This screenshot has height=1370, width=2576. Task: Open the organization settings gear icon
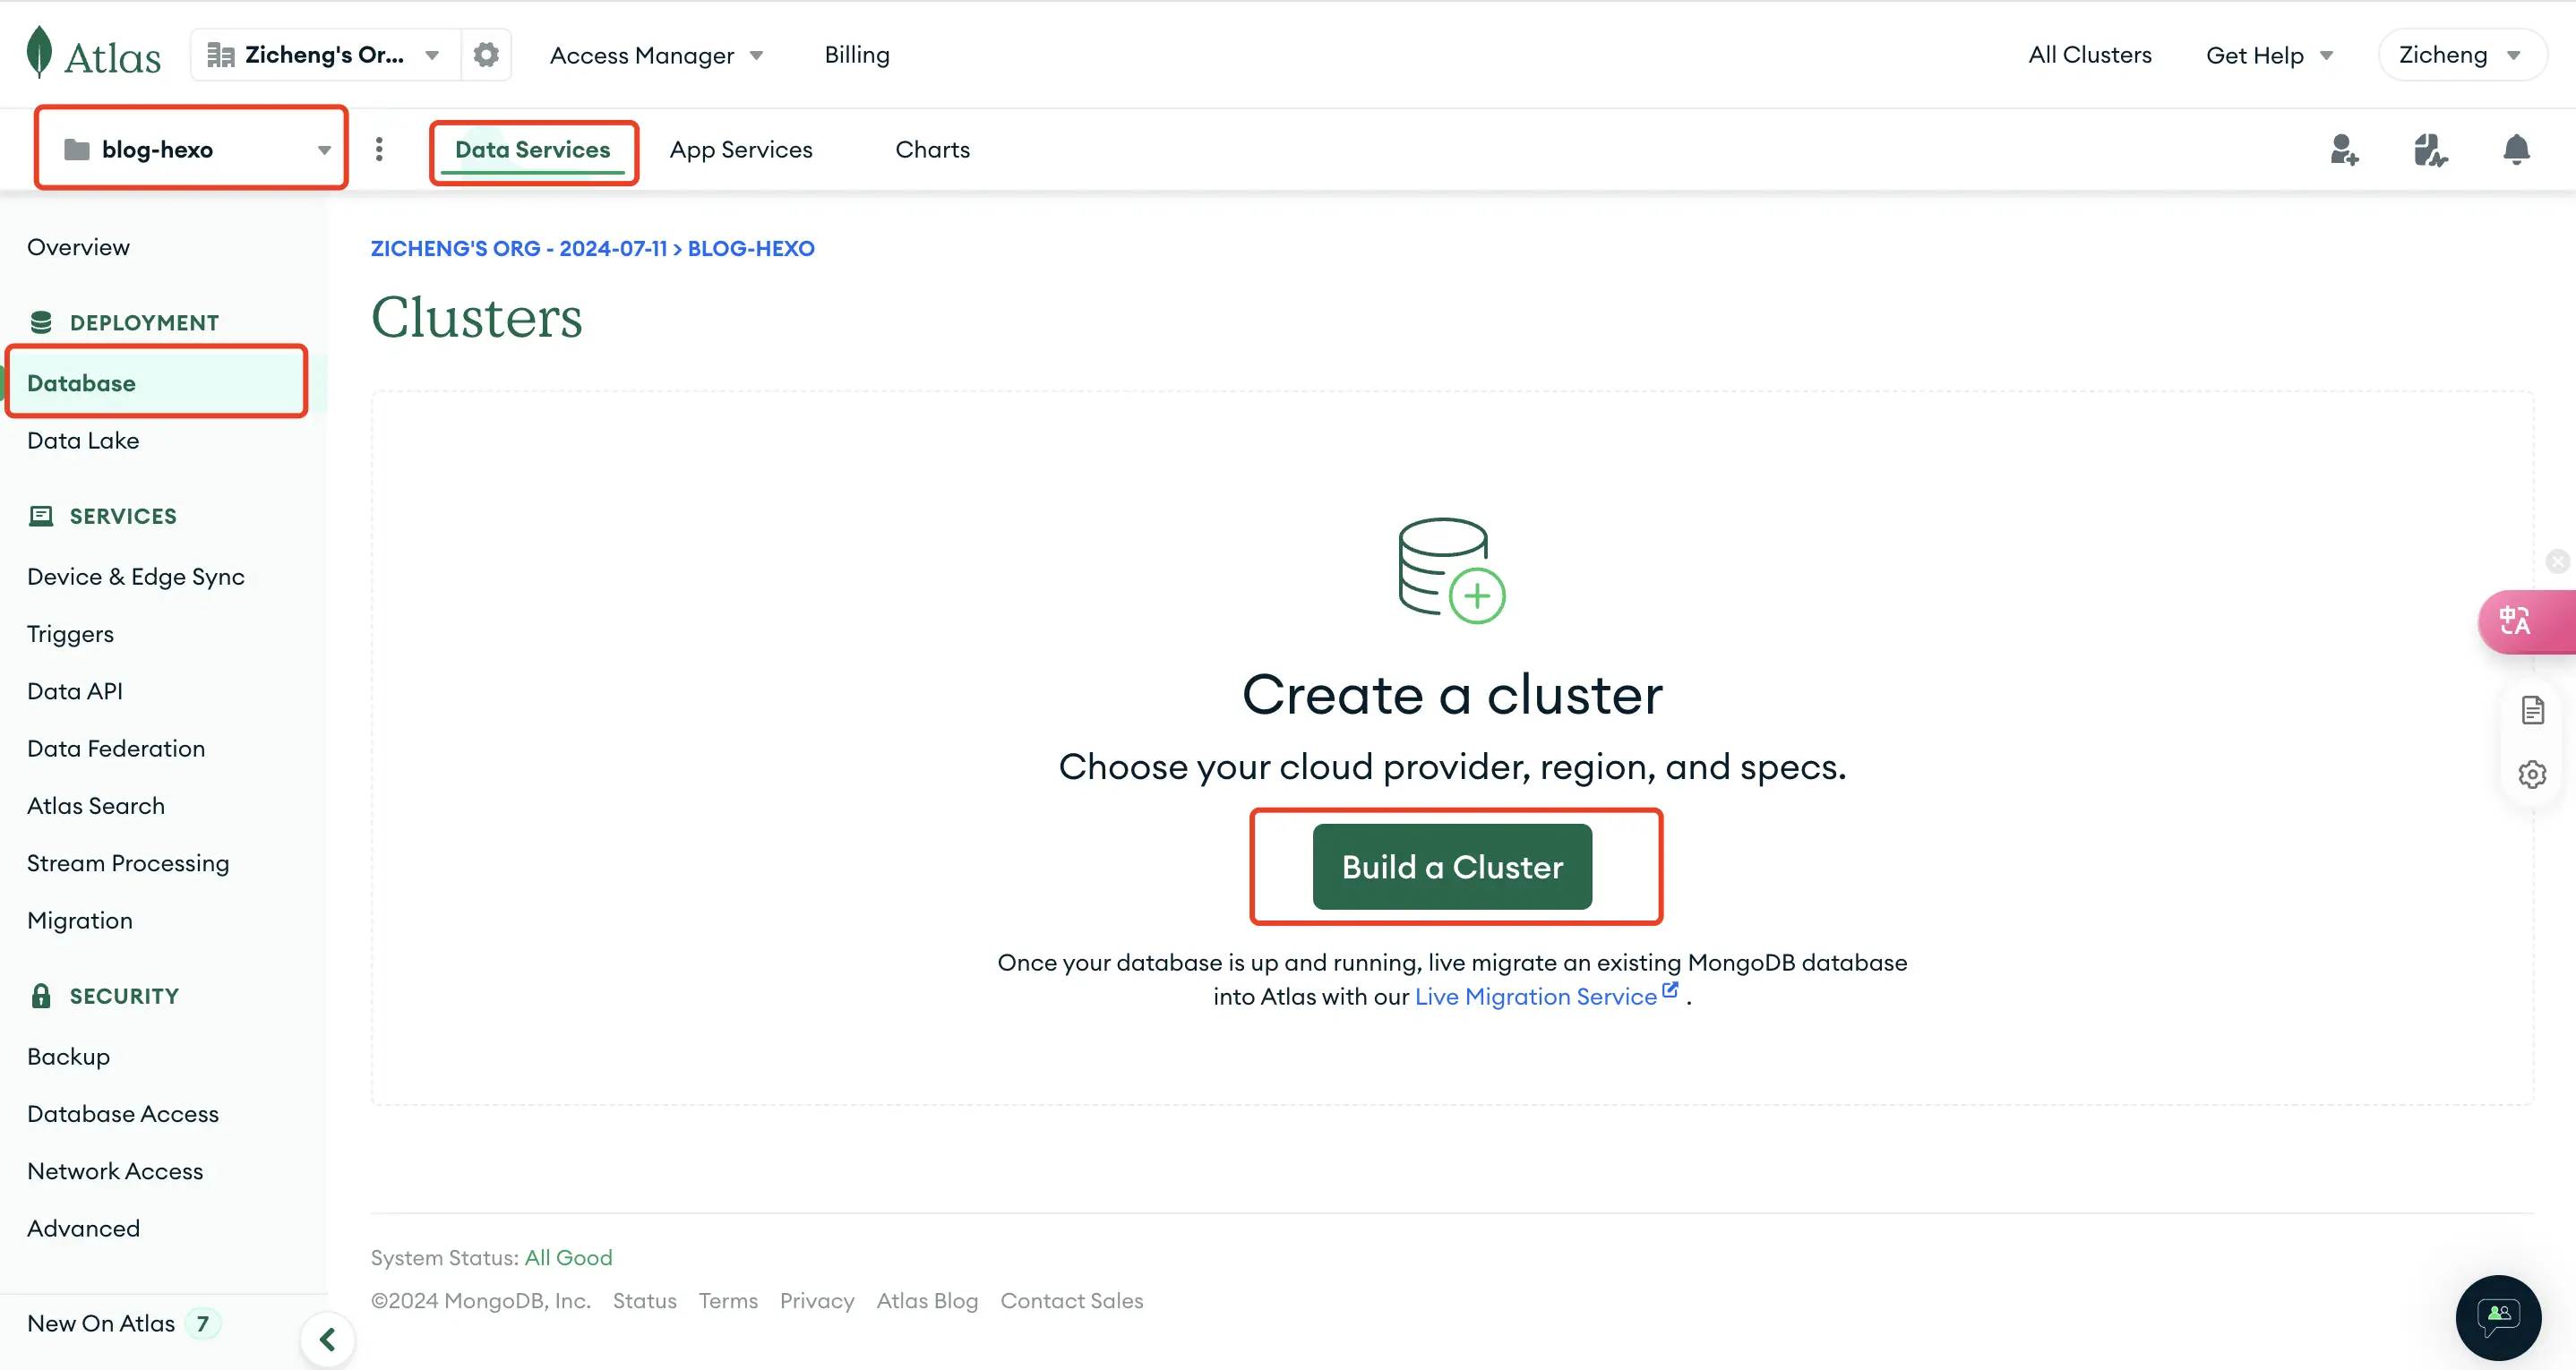point(485,55)
